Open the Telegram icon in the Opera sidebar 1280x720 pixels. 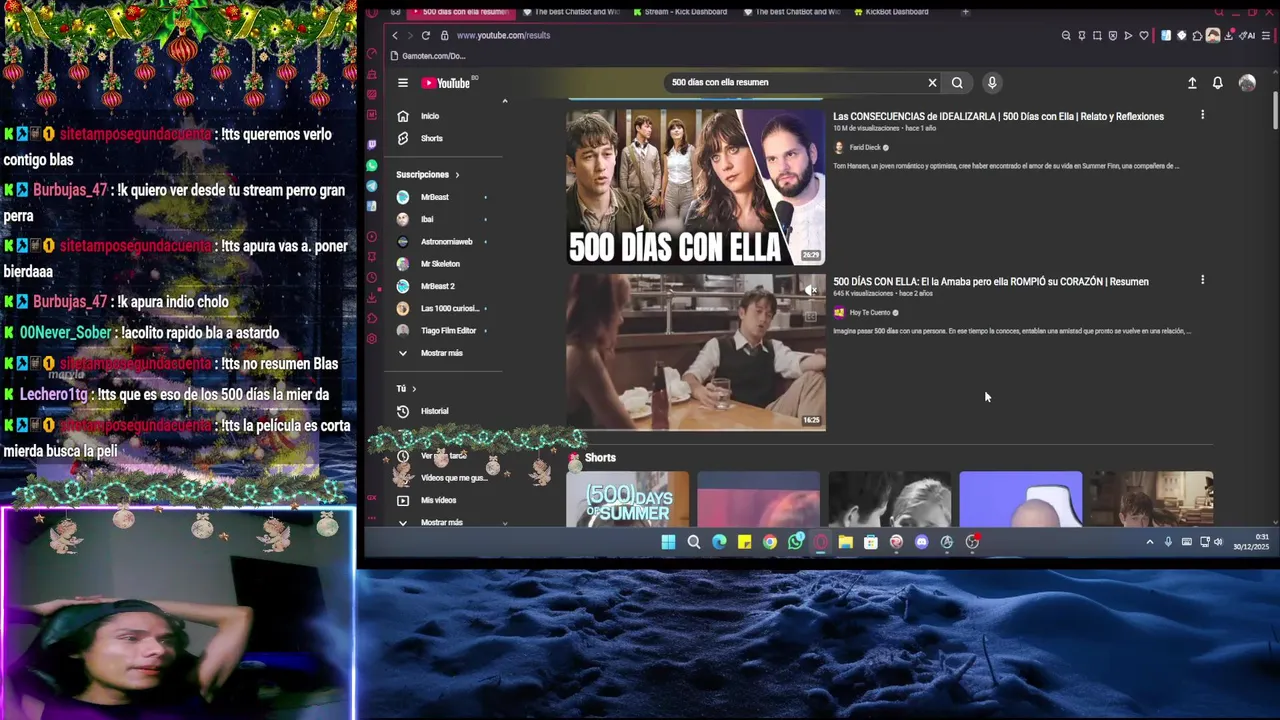click(x=372, y=186)
